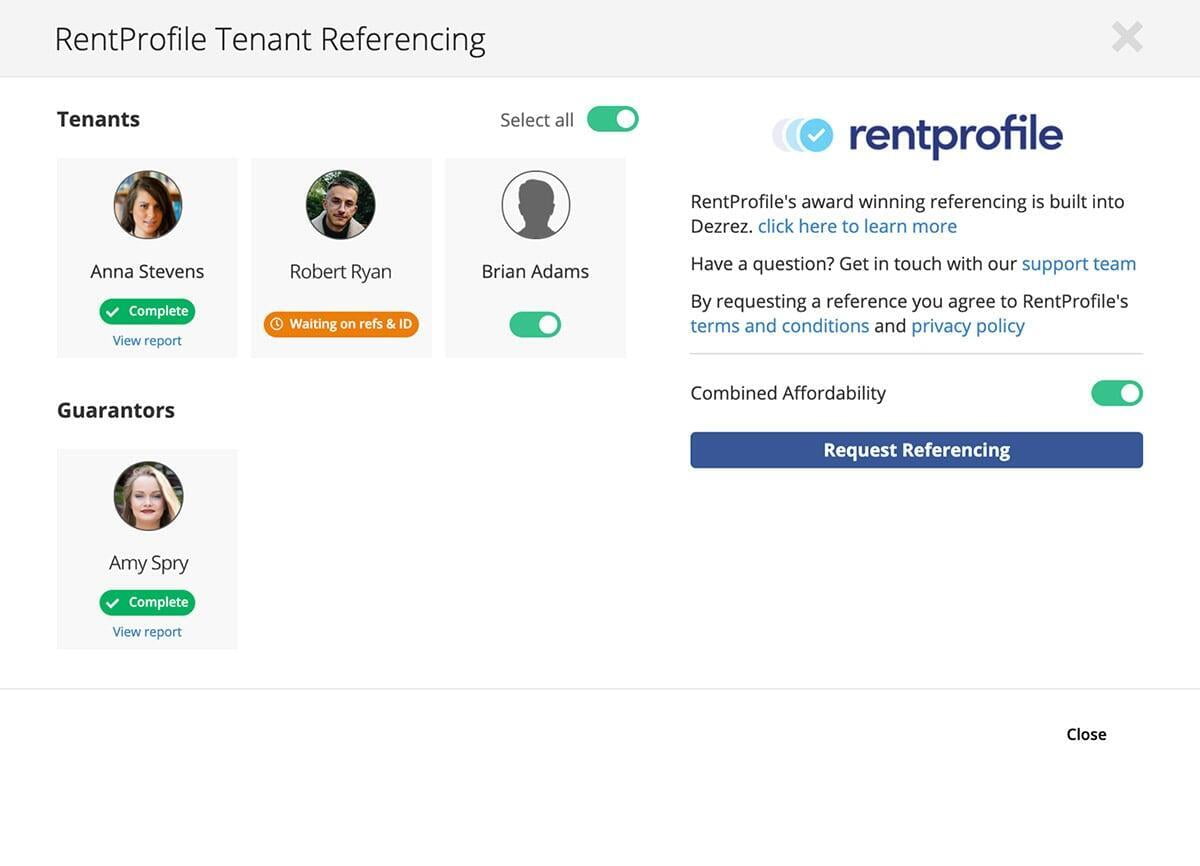
Task: Click Anna Stevens Complete status badge
Action: tap(147, 311)
